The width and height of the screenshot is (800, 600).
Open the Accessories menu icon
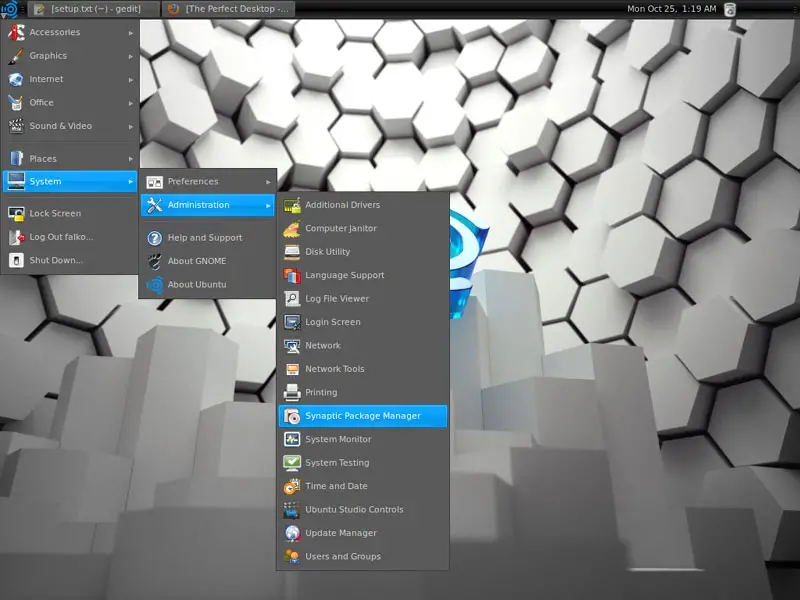coord(16,32)
